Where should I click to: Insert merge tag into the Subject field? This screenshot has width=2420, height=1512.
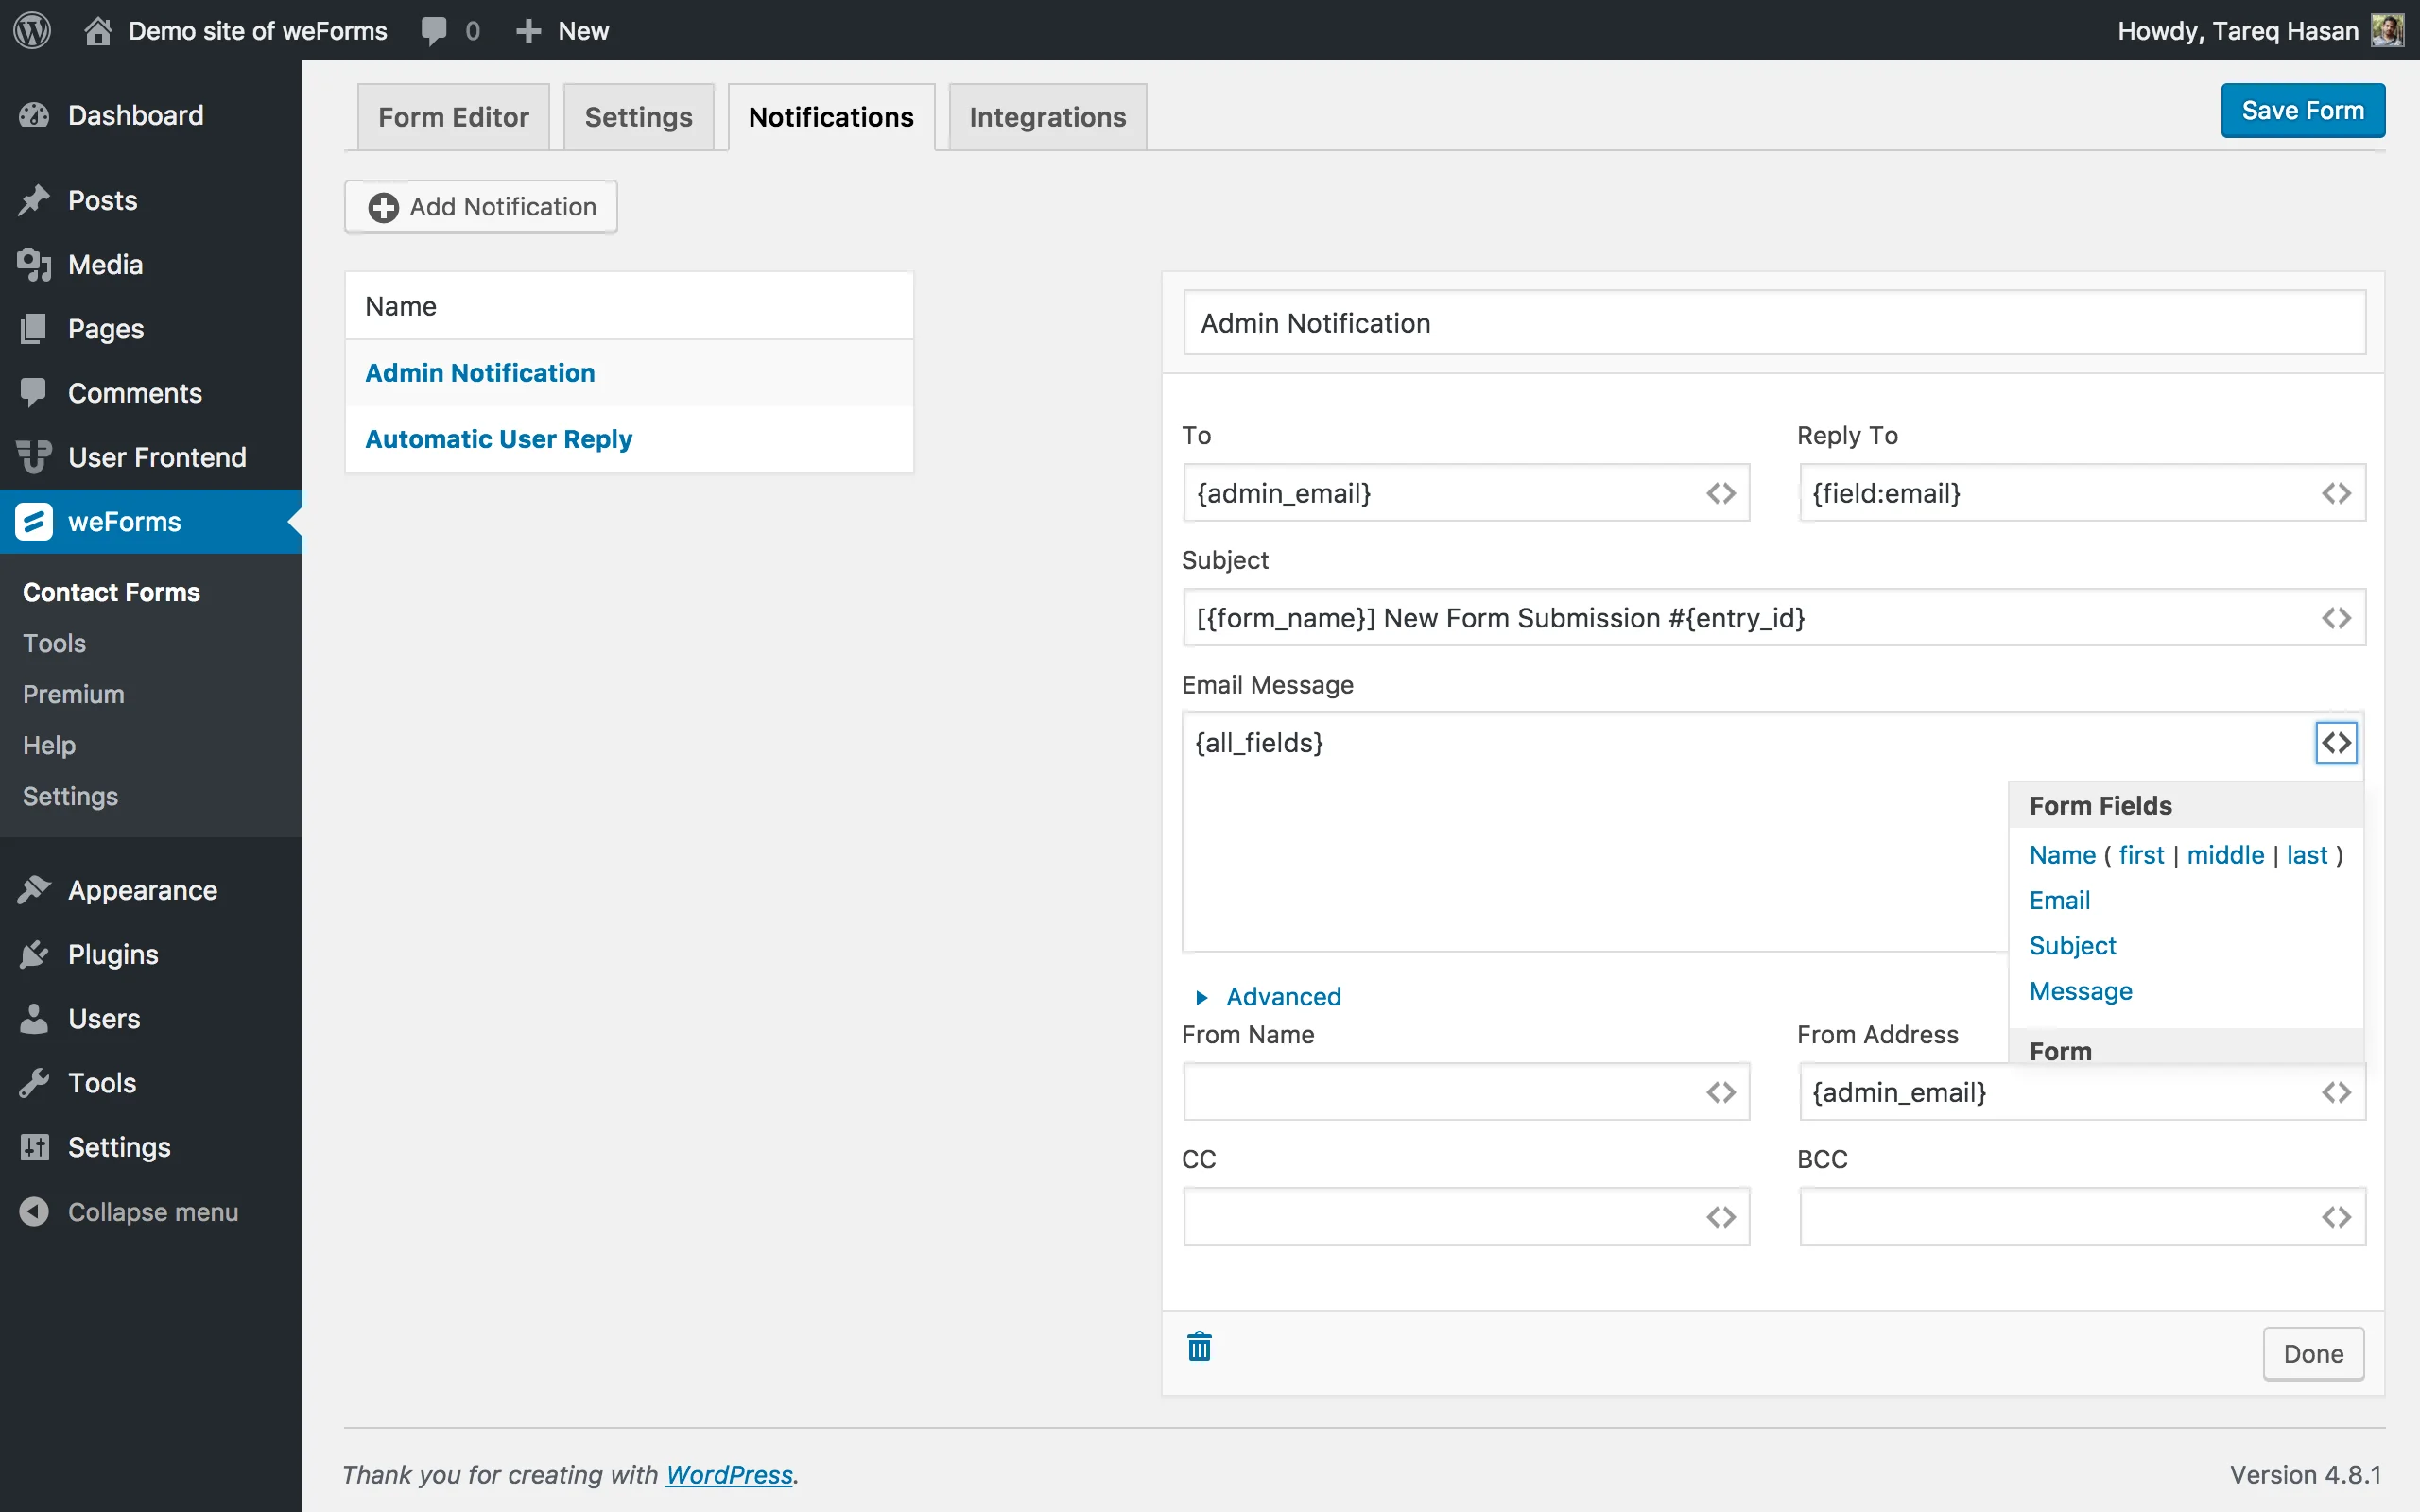[x=2337, y=617]
